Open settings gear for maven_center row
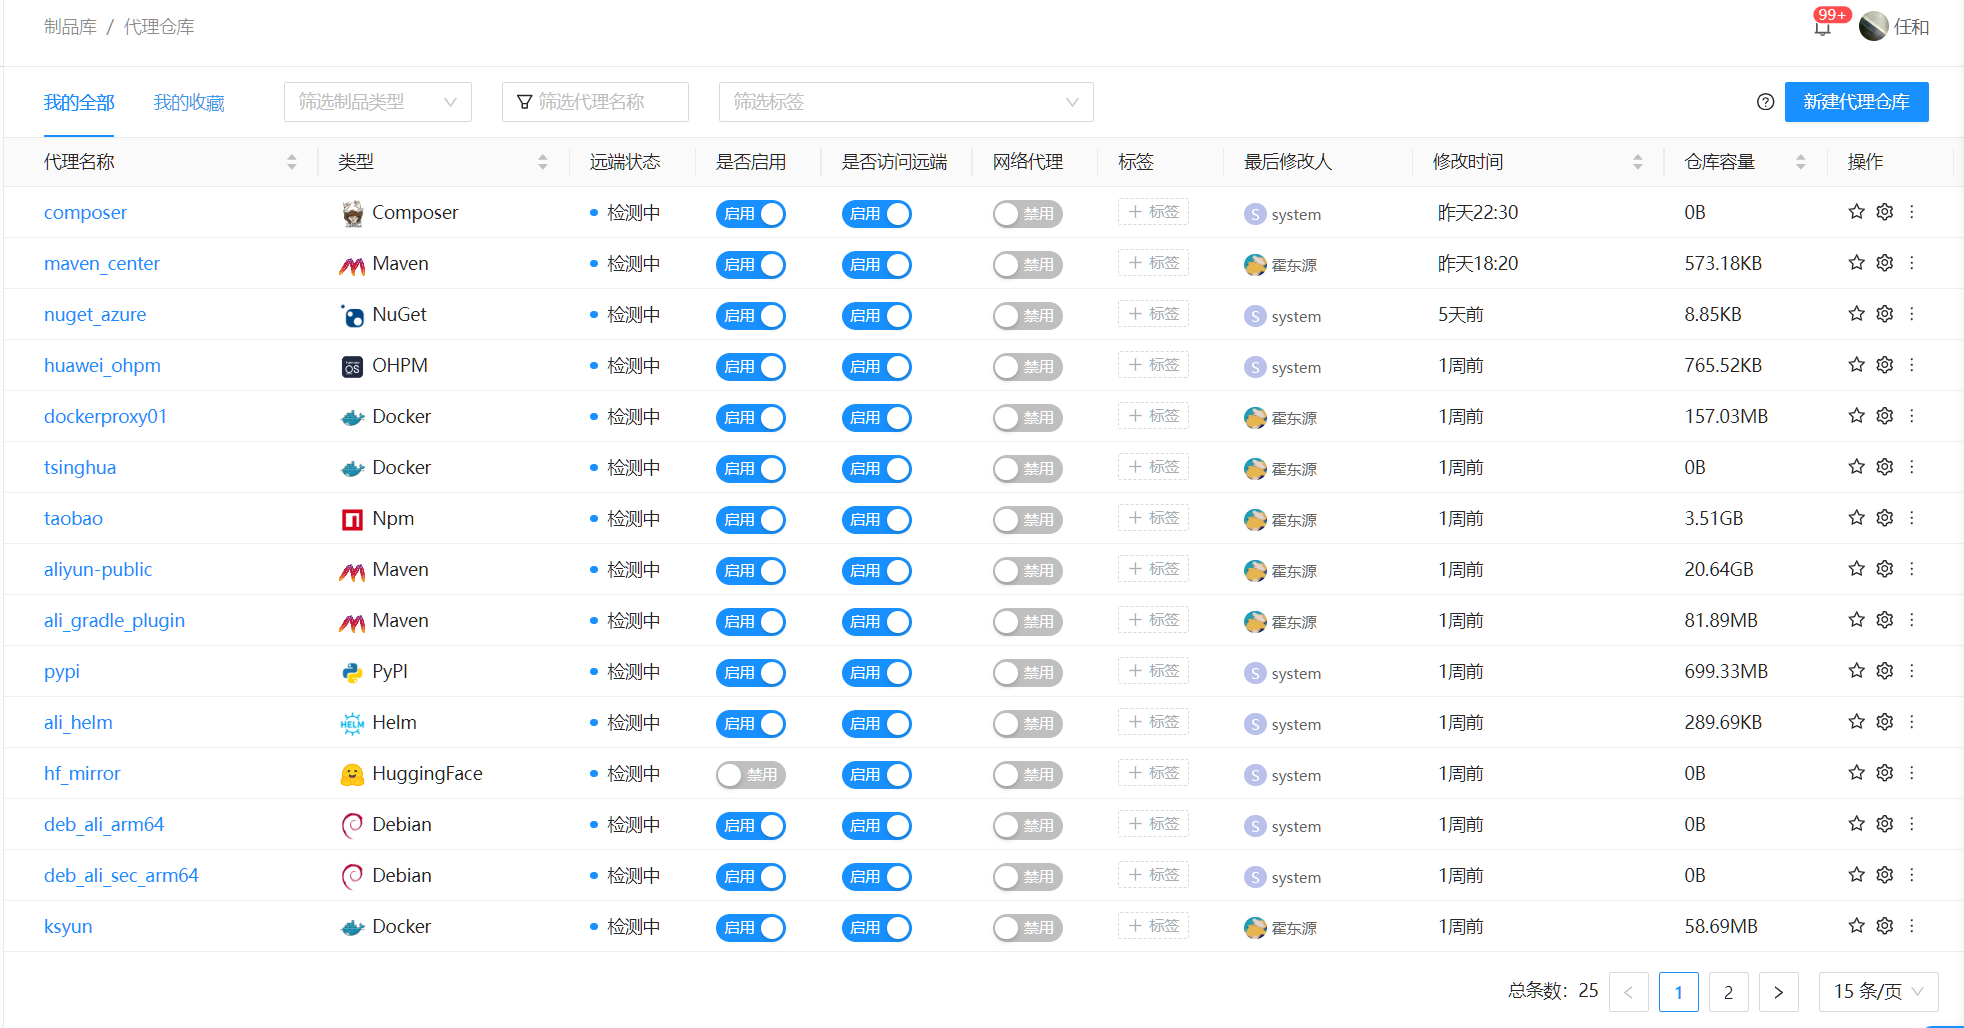The image size is (1964, 1028). pyautogui.click(x=1884, y=263)
